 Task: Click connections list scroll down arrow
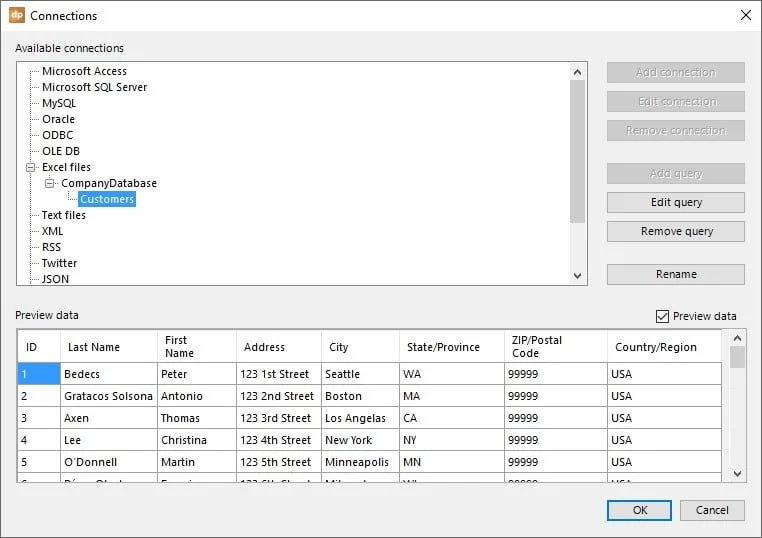coord(577,276)
